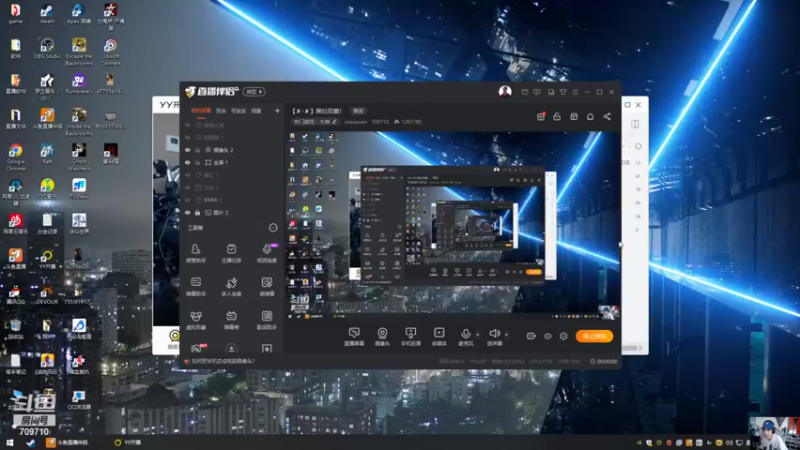Image resolution: width=800 pixels, height=450 pixels.
Task: Hide the 全屏 1 source layer
Action: [x=187, y=163]
